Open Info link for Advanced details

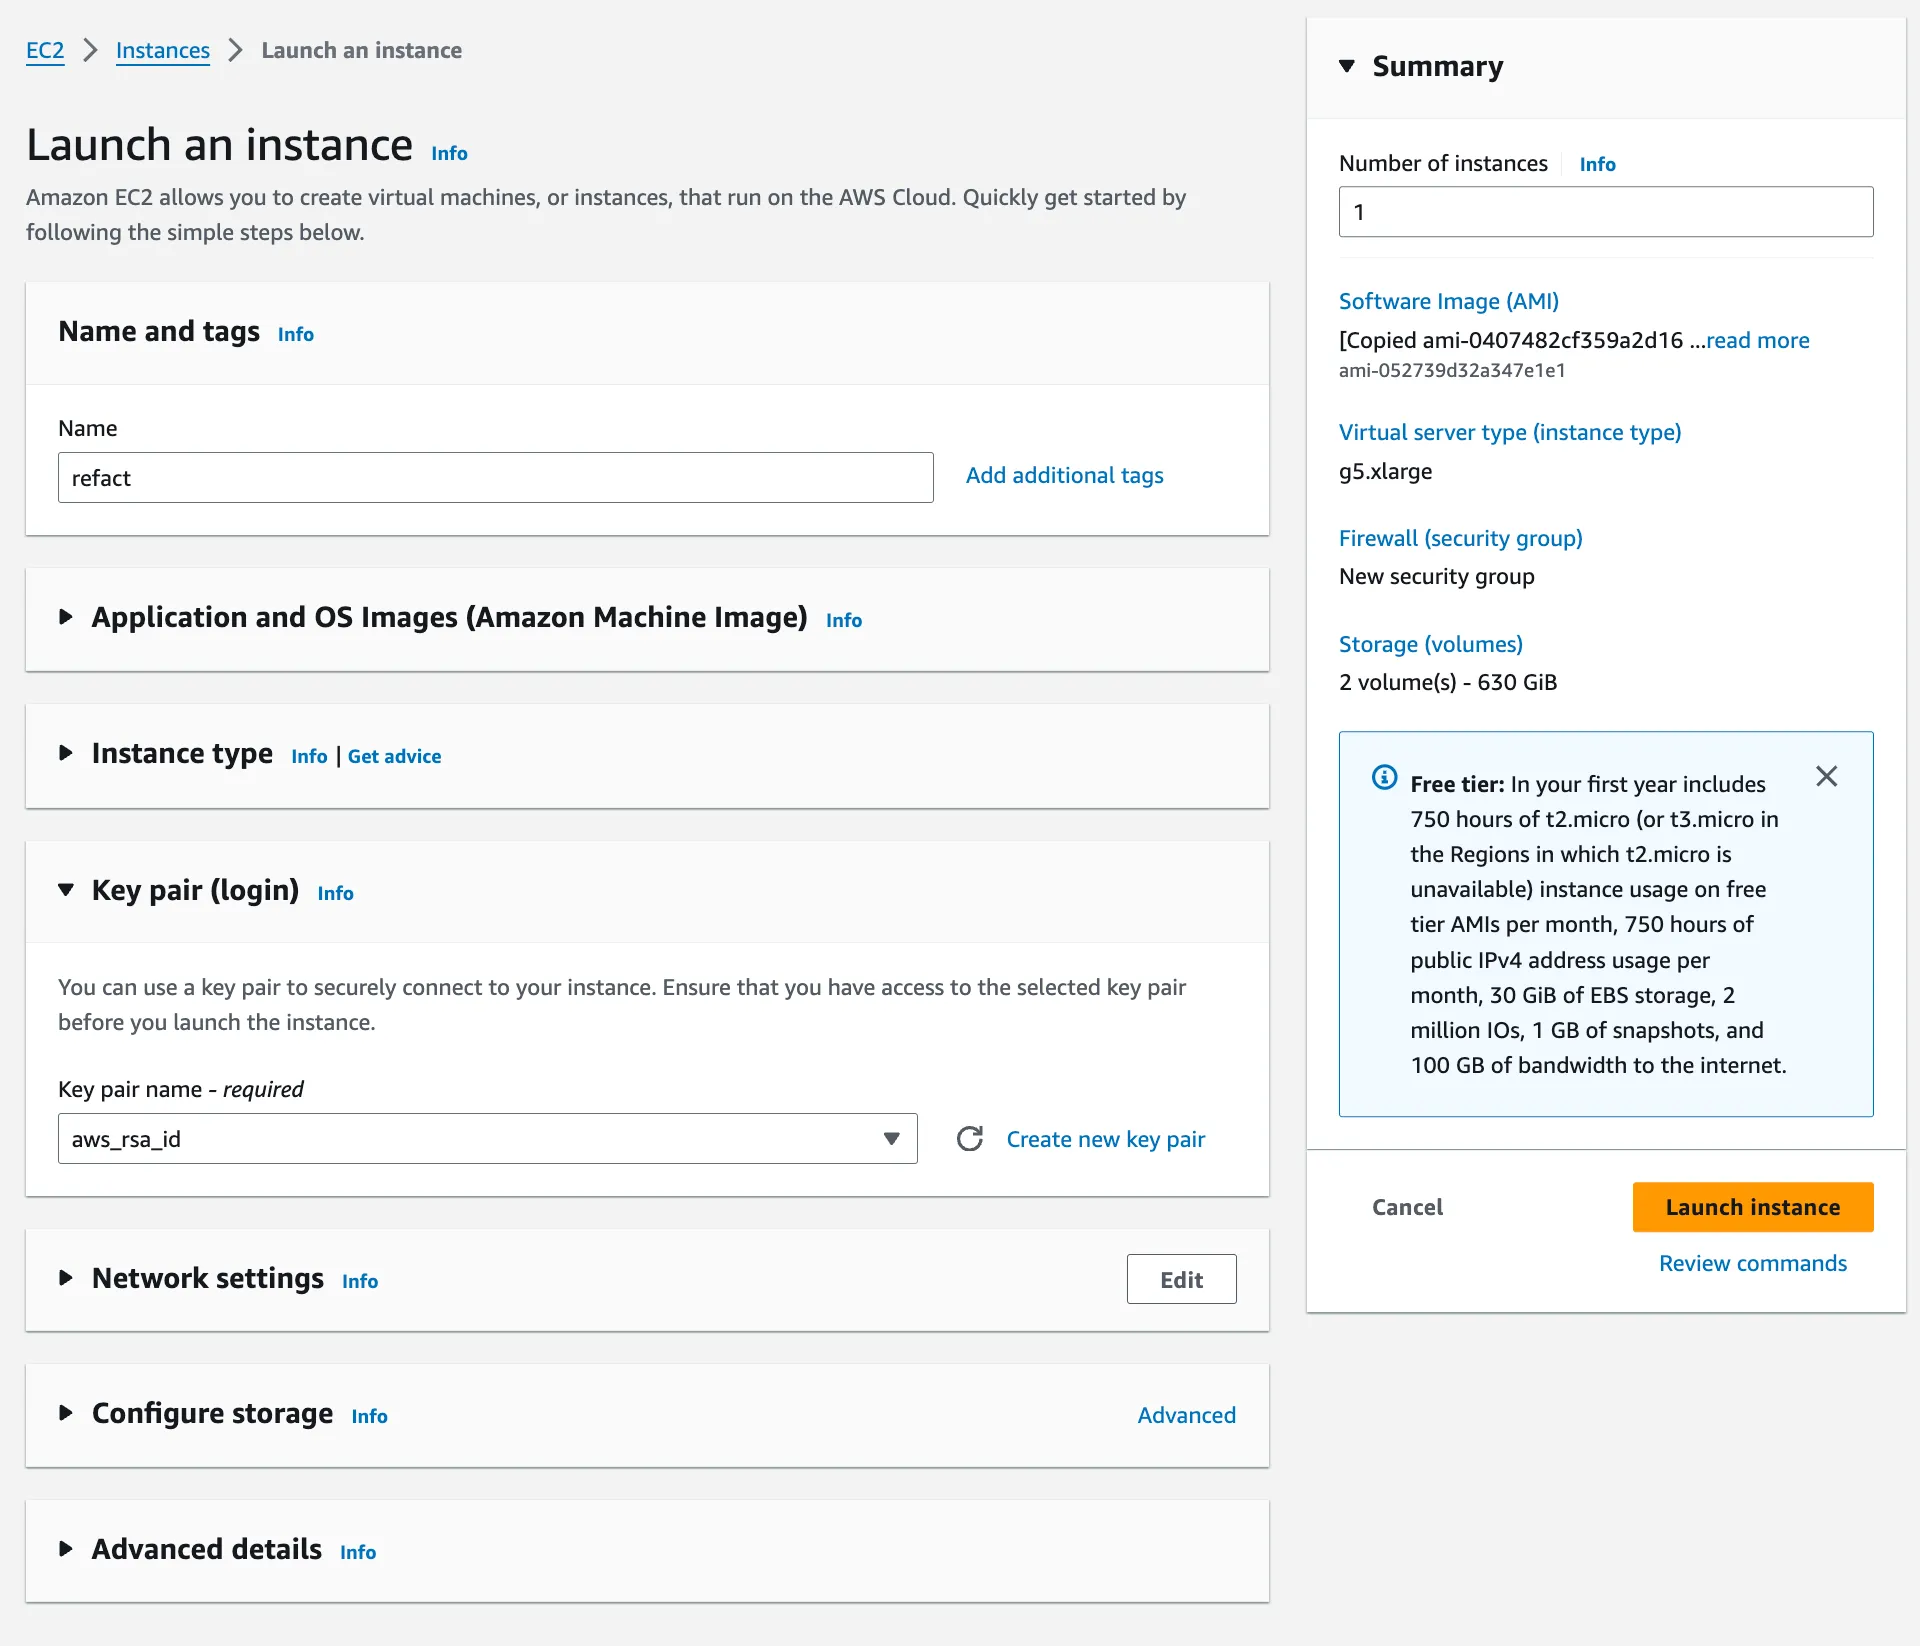pyautogui.click(x=358, y=1552)
